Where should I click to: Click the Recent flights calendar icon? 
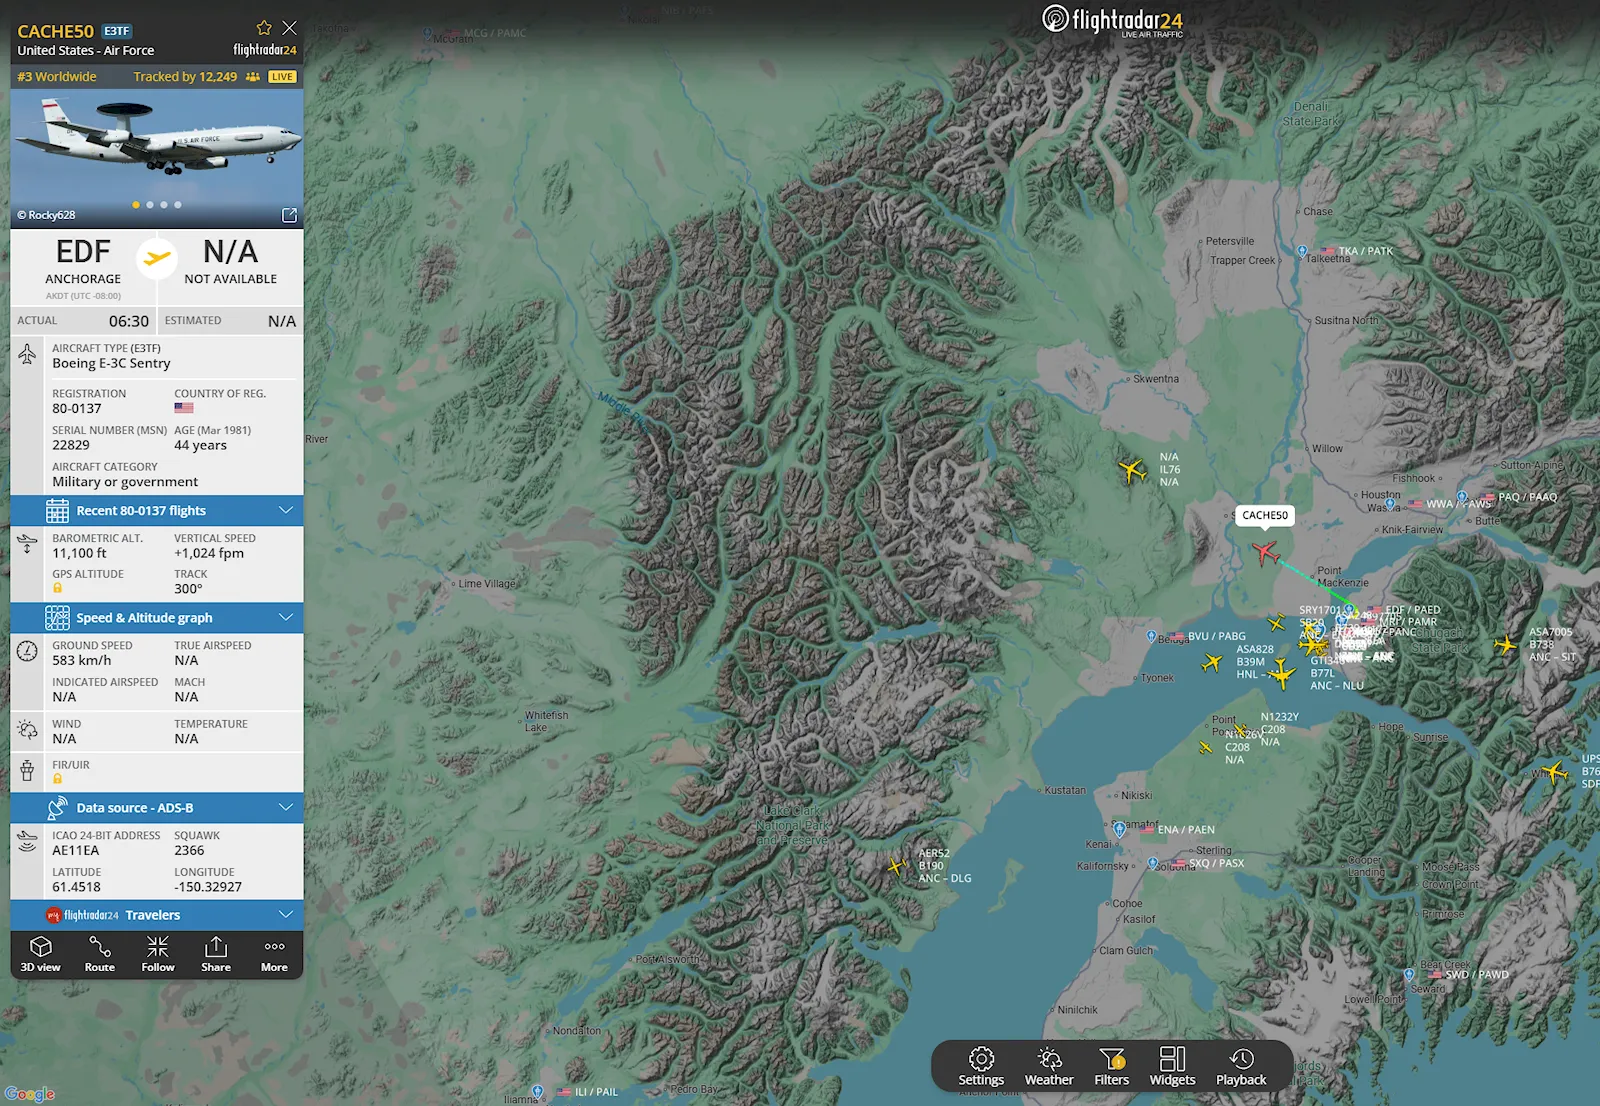[57, 510]
